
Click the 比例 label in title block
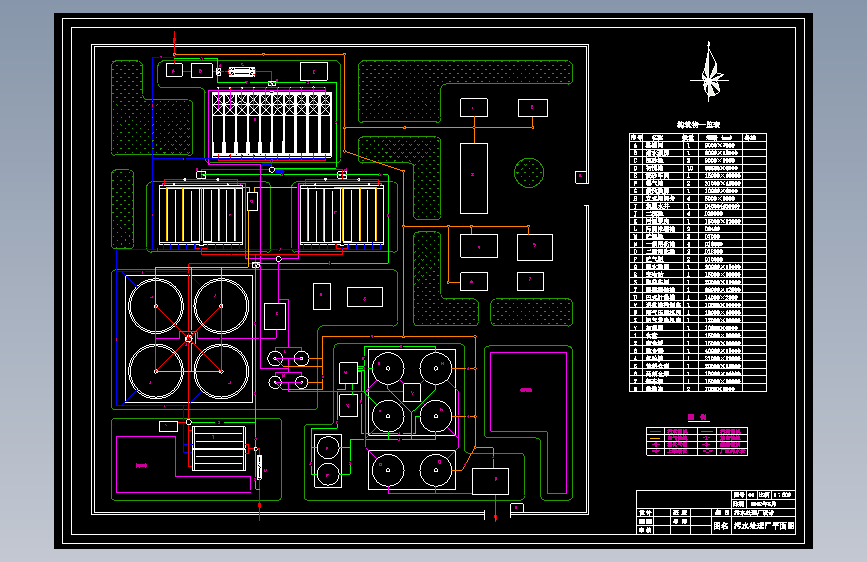tap(764, 495)
